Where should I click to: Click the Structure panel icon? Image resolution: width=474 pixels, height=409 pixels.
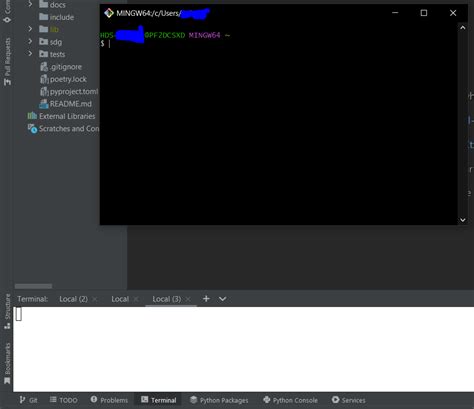(x=7, y=326)
